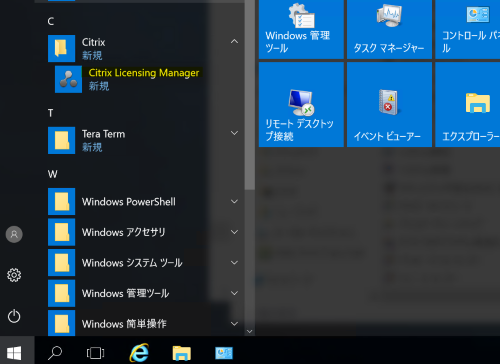Select Citrix Licensing Manager label
The width and height of the screenshot is (500, 364).
tap(144, 73)
